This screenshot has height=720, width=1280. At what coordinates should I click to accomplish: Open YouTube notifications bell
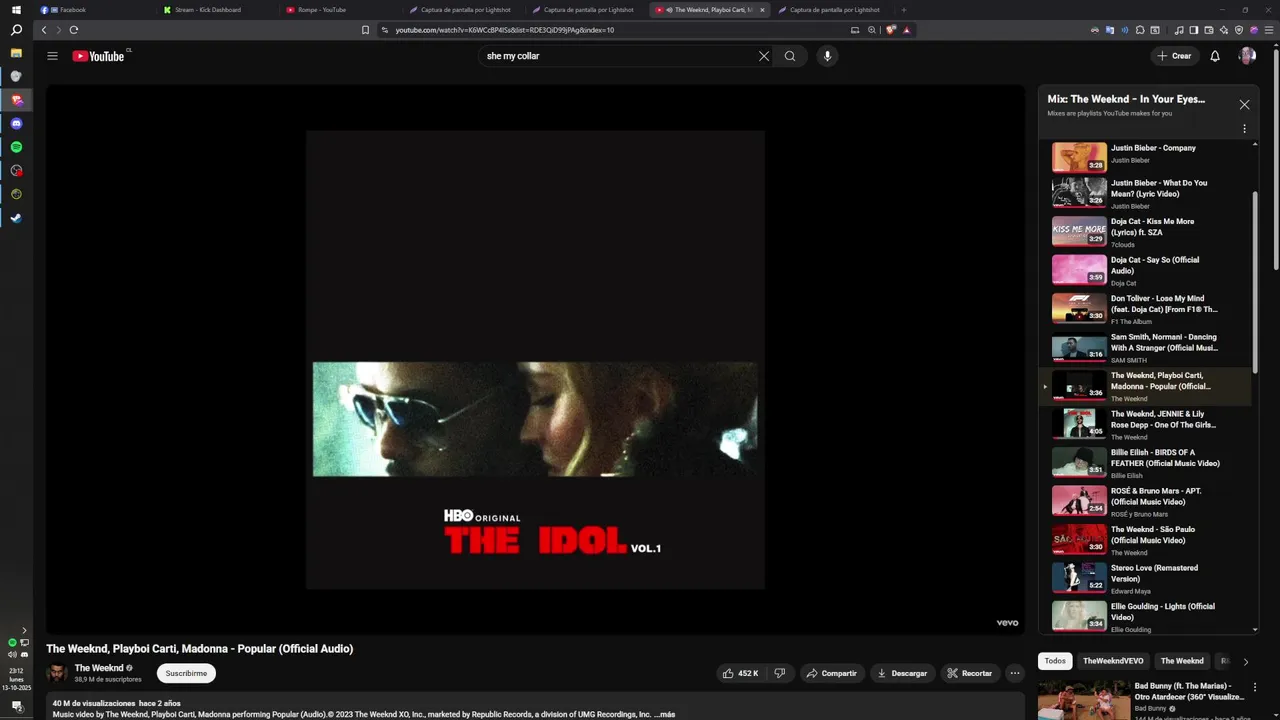pos(1215,56)
